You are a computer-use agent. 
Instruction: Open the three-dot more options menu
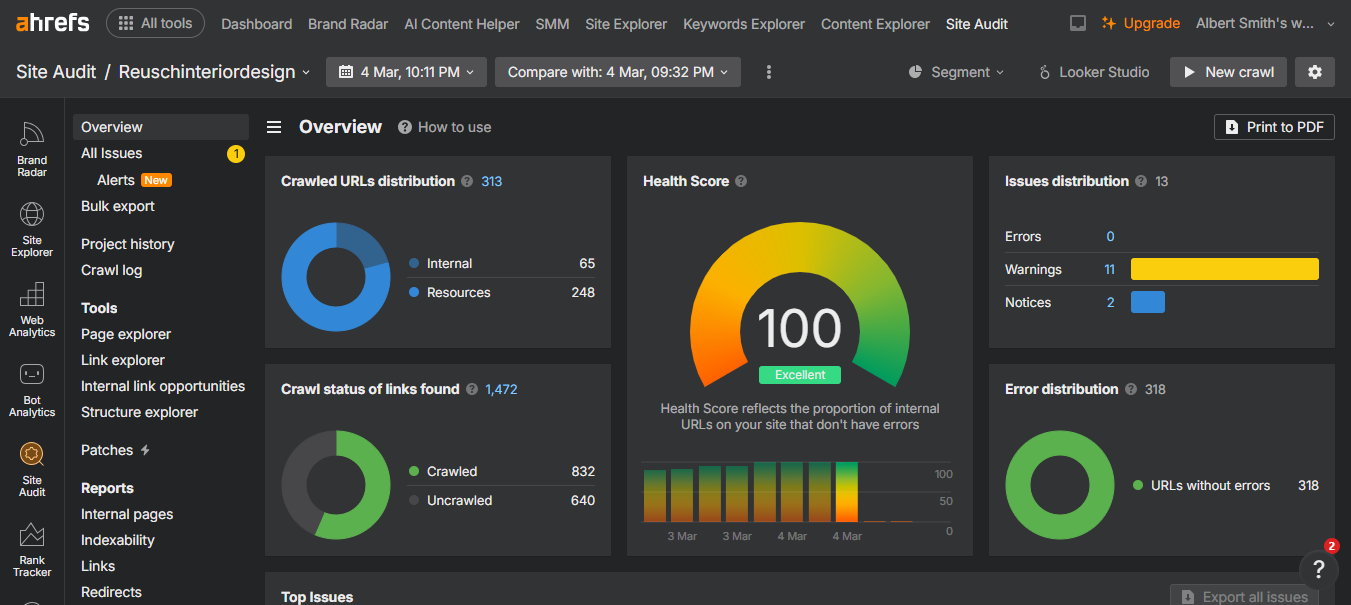point(769,72)
